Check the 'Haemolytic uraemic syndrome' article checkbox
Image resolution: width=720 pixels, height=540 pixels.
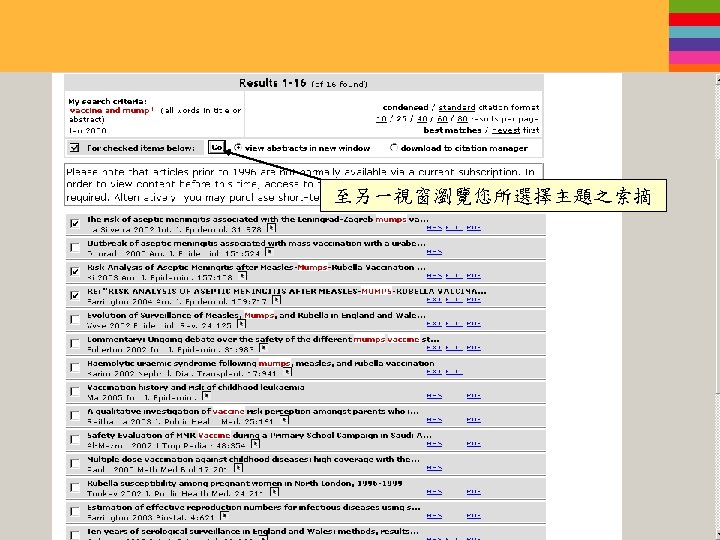tap(75, 367)
